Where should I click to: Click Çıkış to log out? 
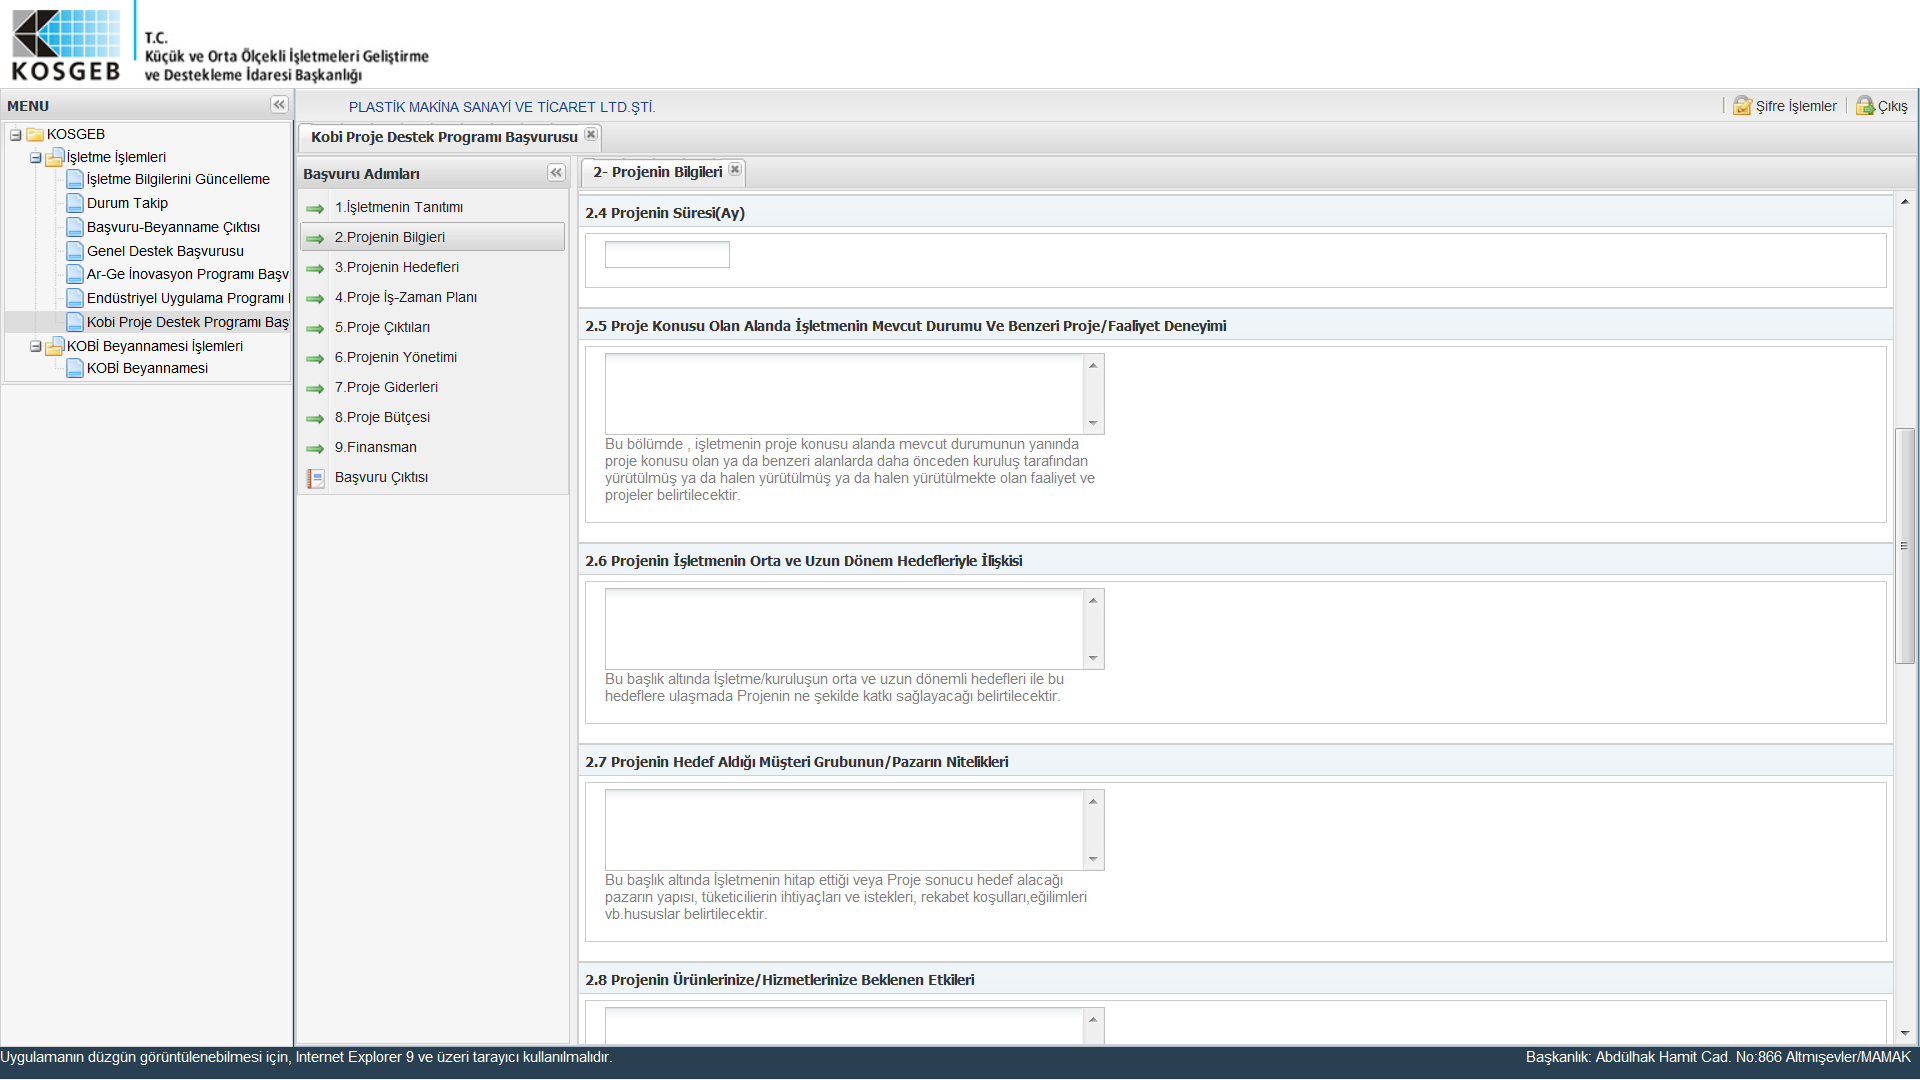[x=1892, y=106]
